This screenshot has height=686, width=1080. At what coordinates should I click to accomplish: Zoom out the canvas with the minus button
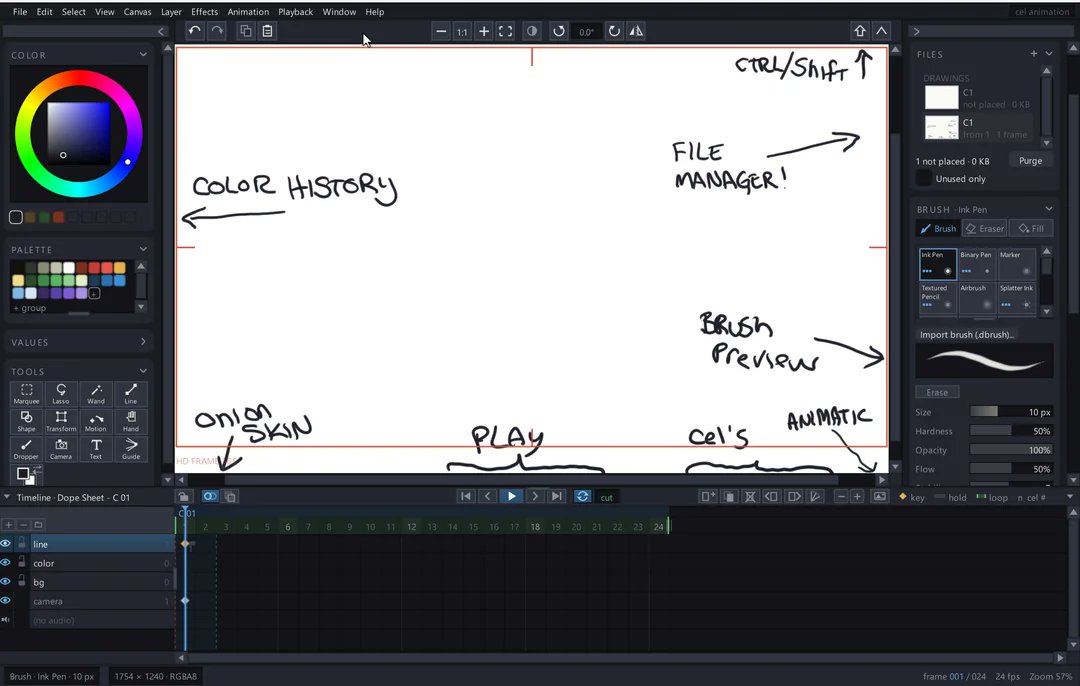(441, 31)
